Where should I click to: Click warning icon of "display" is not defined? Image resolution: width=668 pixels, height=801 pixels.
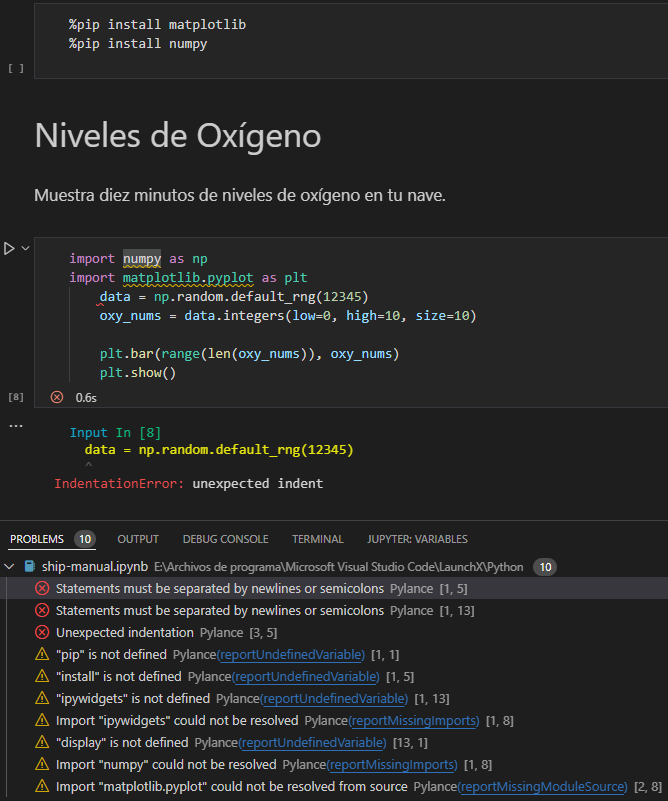coord(42,742)
